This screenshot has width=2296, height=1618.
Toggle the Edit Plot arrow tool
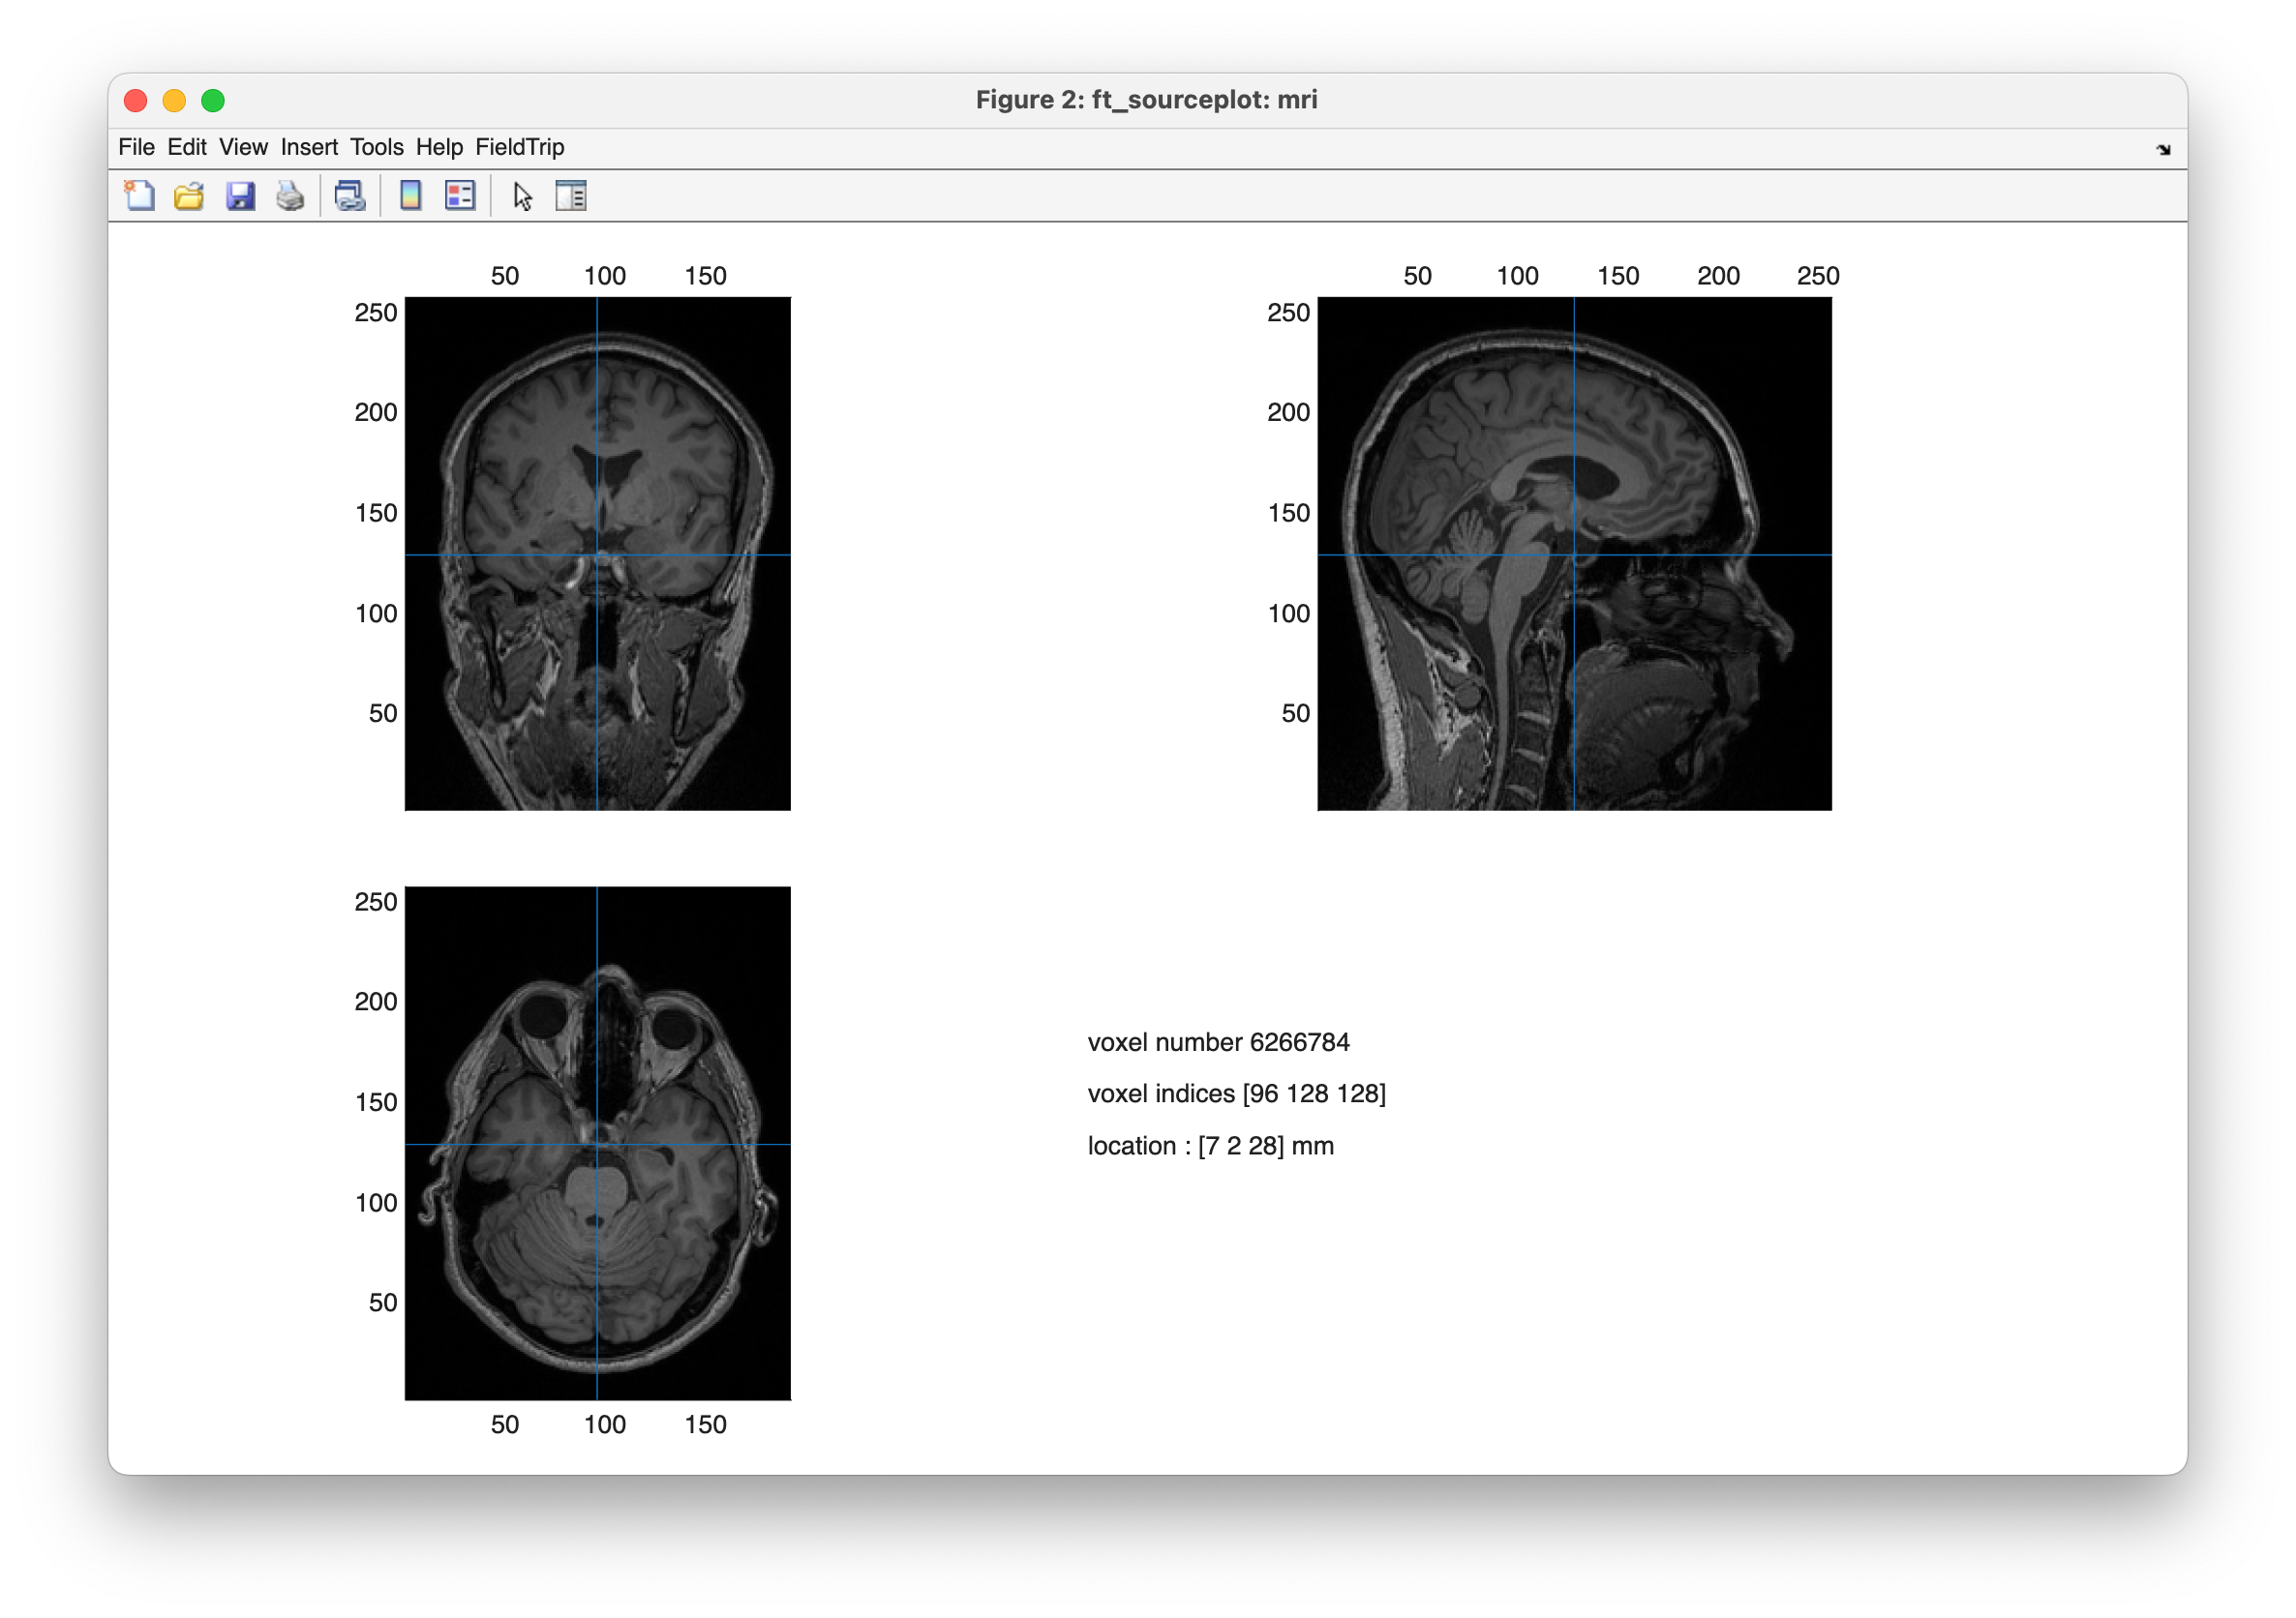(x=522, y=195)
